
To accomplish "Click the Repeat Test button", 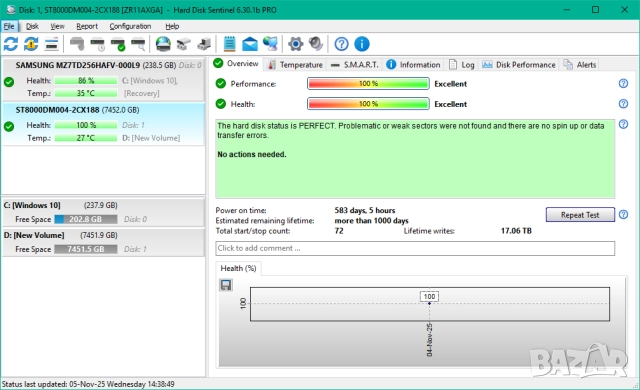I will click(580, 215).
